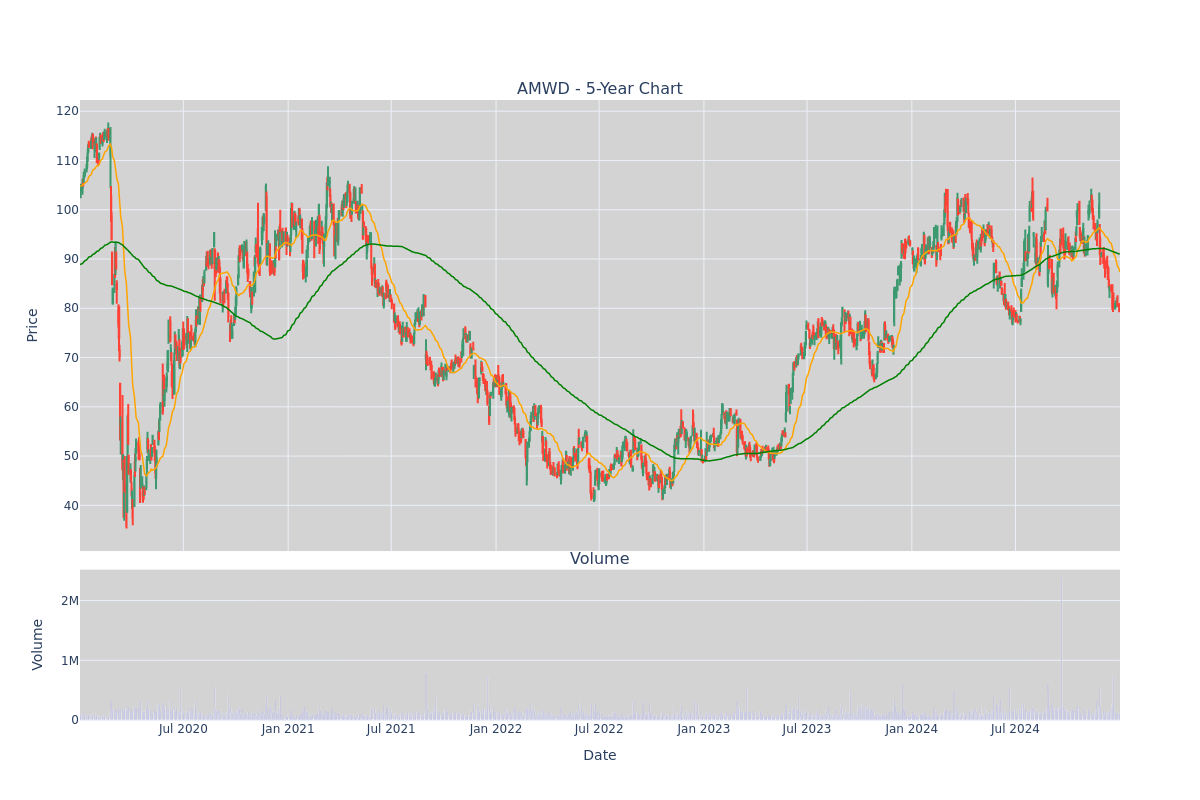This screenshot has height=800, width=1200.
Task: Click the "Jul 2020" date label
Action: 183,729
